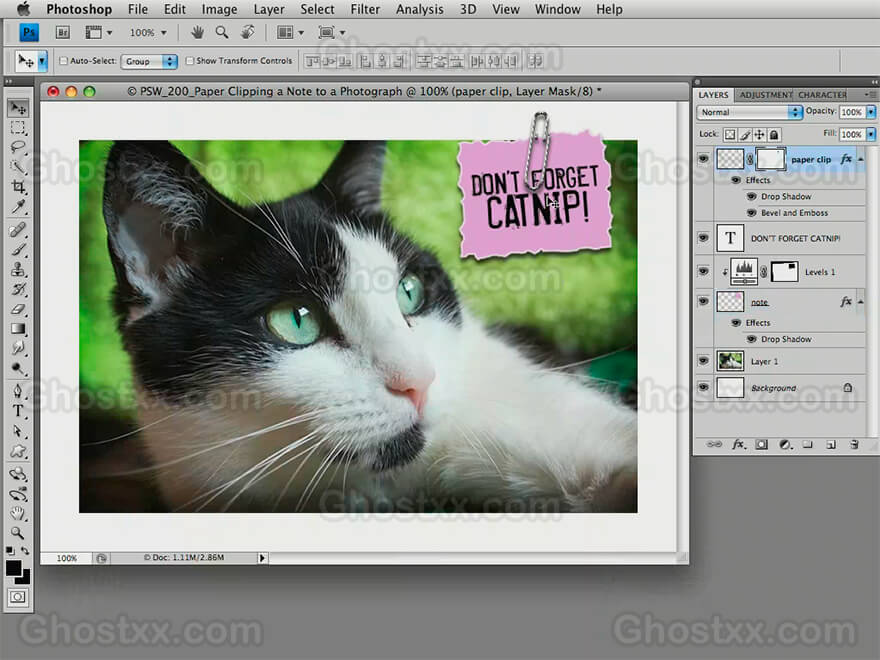Click the Zoom magnifier in application bar
The width and height of the screenshot is (880, 660).
222,33
